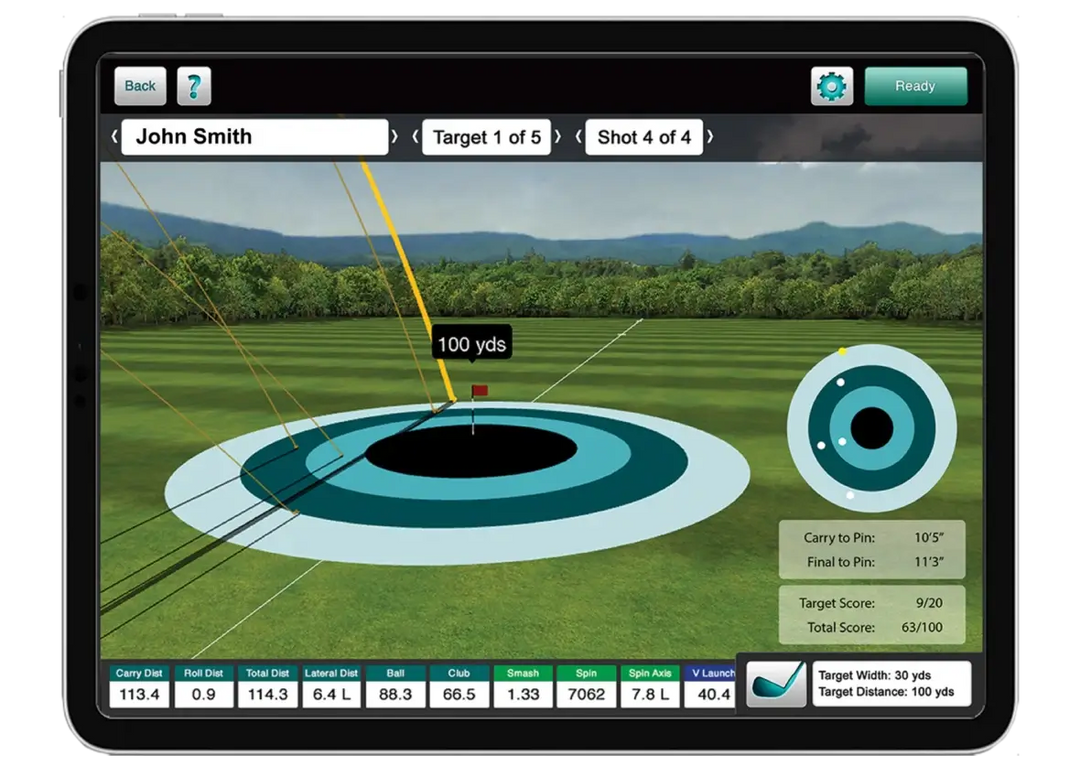Open the John Smith player name selector
Viewport: 1080px width, 766px height.
tap(255, 137)
